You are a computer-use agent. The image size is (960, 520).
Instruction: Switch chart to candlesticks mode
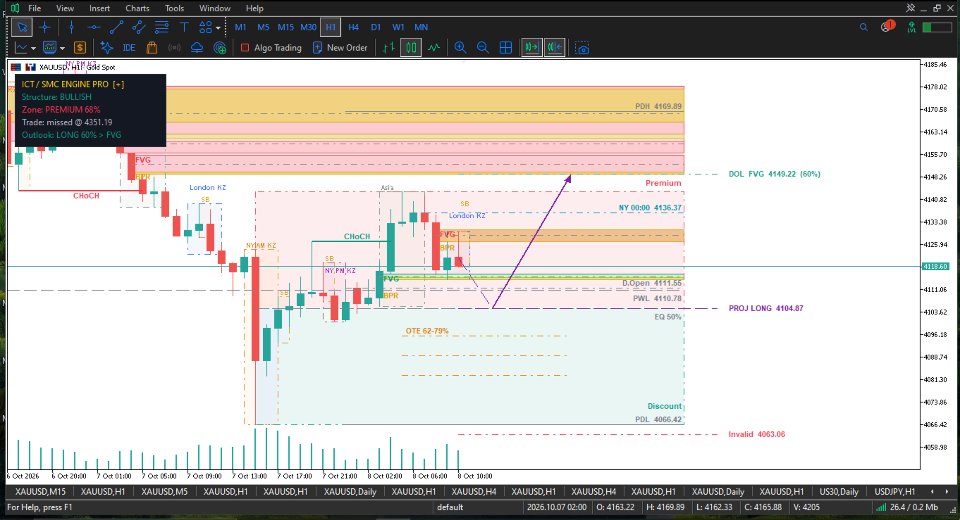pyautogui.click(x=411, y=48)
